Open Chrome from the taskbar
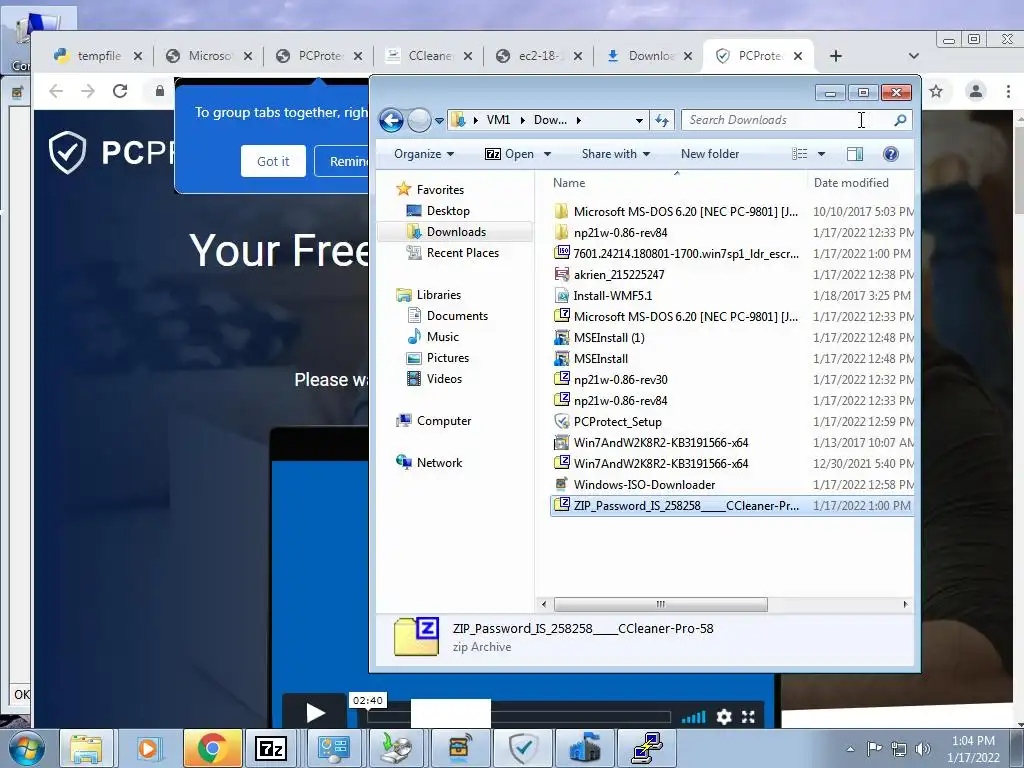Image resolution: width=1024 pixels, height=768 pixels. point(212,748)
